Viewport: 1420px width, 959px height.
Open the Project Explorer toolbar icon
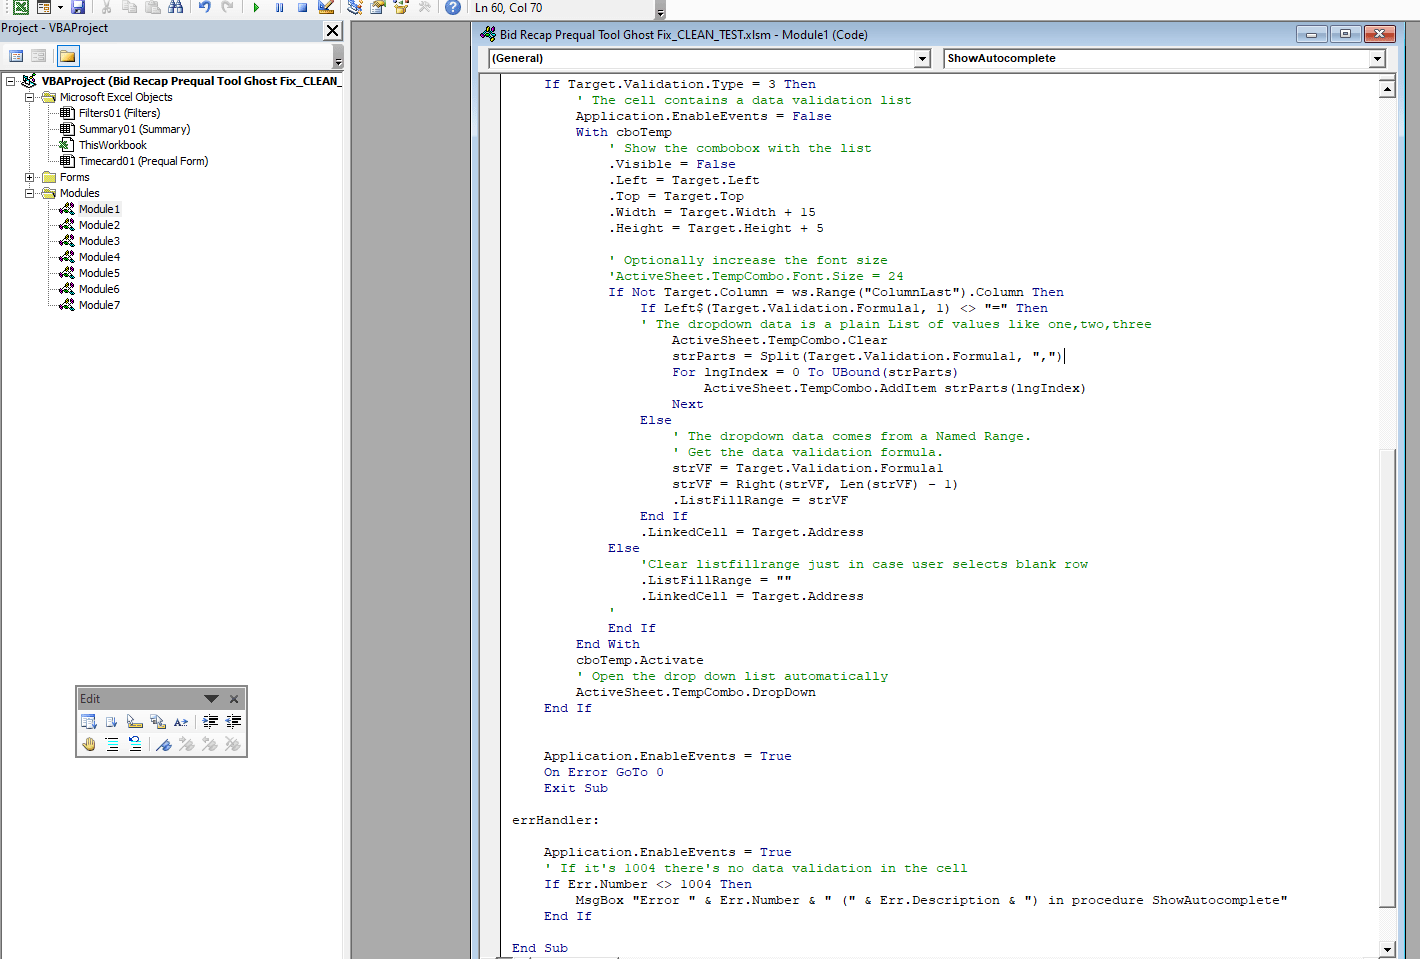(354, 7)
